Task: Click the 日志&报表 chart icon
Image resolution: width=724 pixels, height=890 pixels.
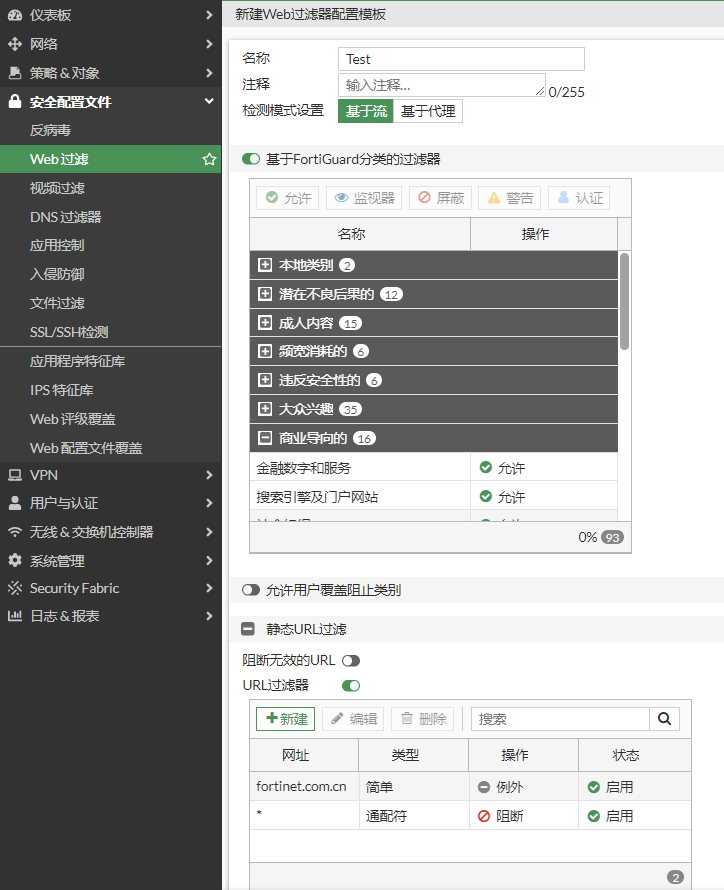Action: 14,616
